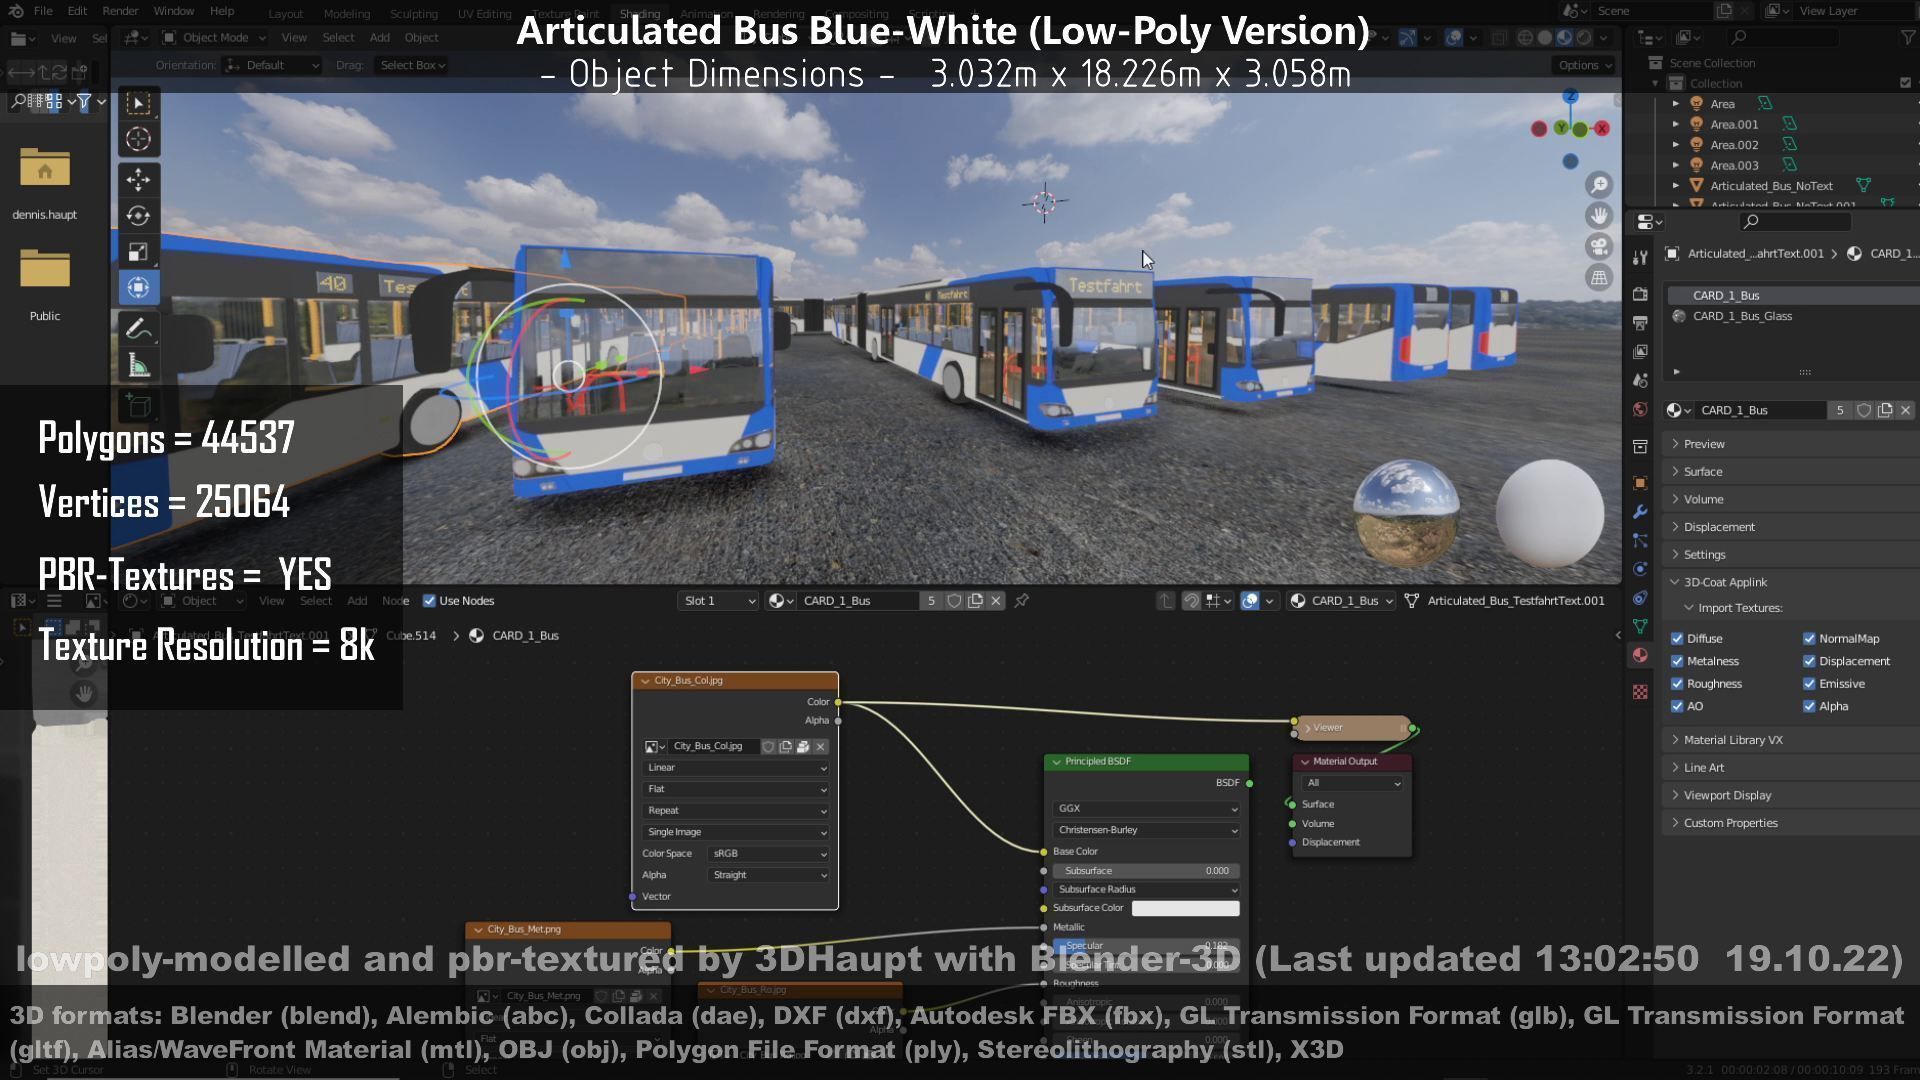Open the Christensen-Burley dropdown
1920x1080 pixels.
click(1146, 831)
